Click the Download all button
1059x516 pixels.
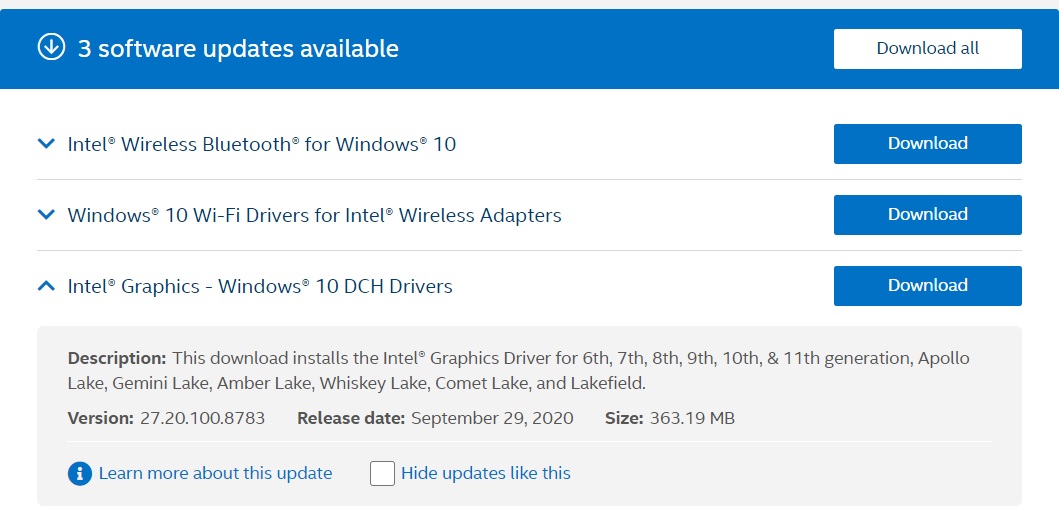click(927, 49)
